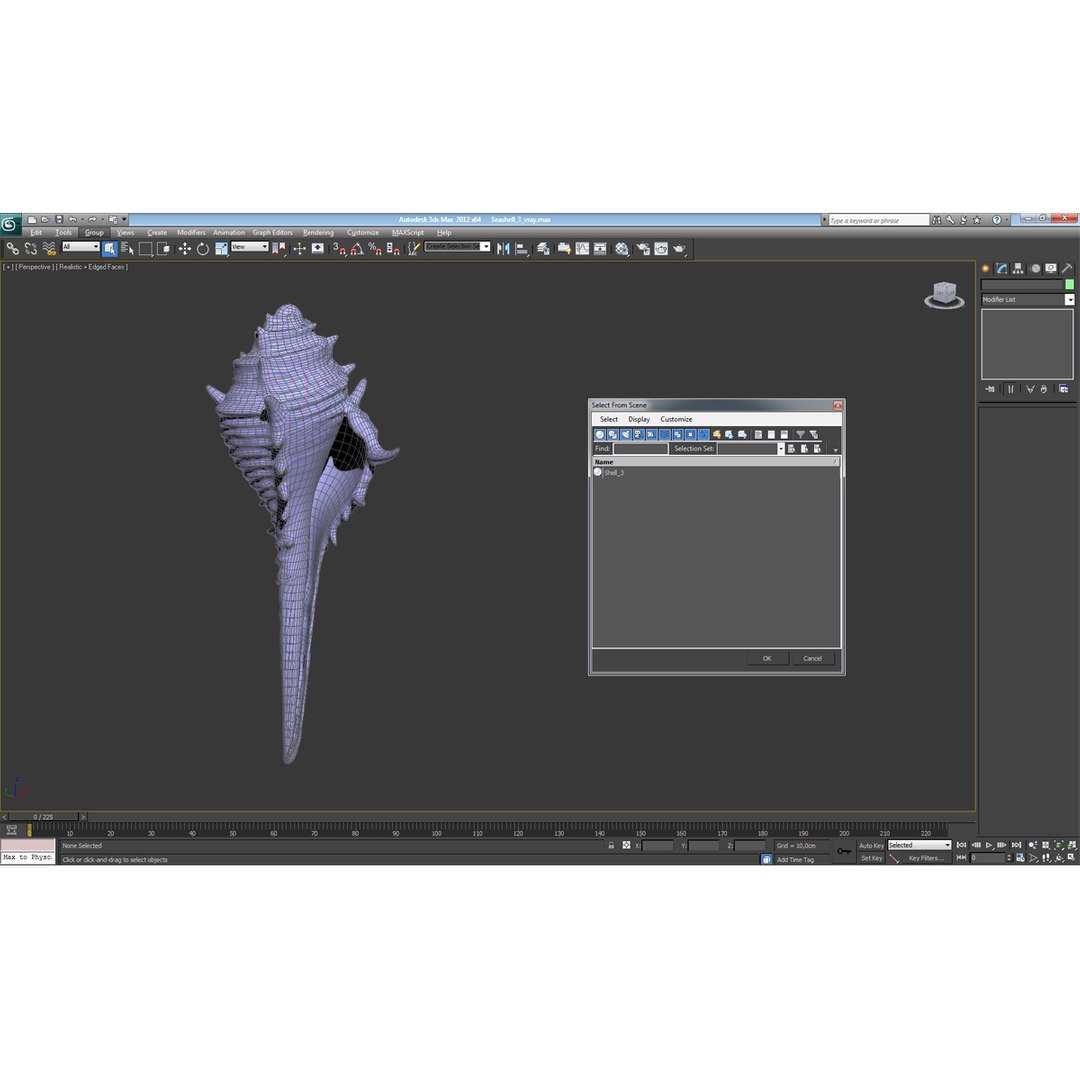
Task: Click Add Time Tag
Action: 795,860
